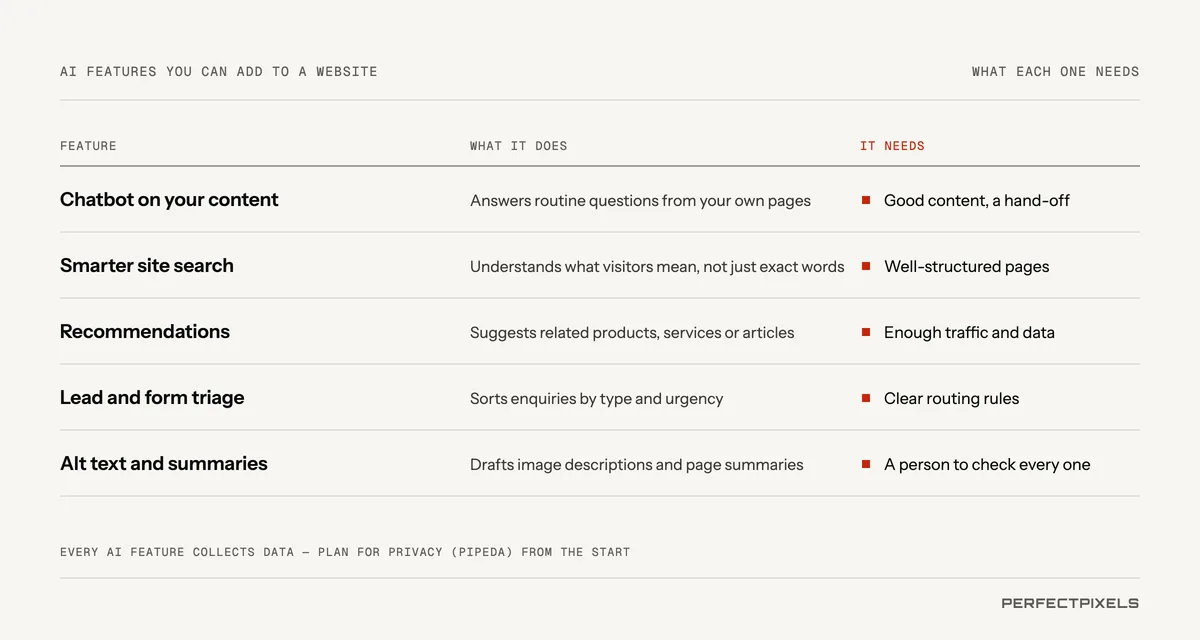Select the 'Chatbot on your content' feature
The image size is (1200, 640).
(x=169, y=200)
